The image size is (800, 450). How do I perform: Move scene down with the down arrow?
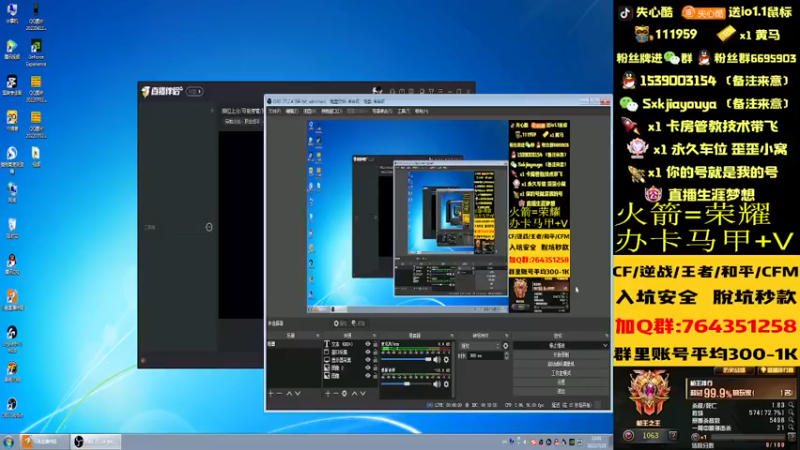pyautogui.click(x=298, y=393)
